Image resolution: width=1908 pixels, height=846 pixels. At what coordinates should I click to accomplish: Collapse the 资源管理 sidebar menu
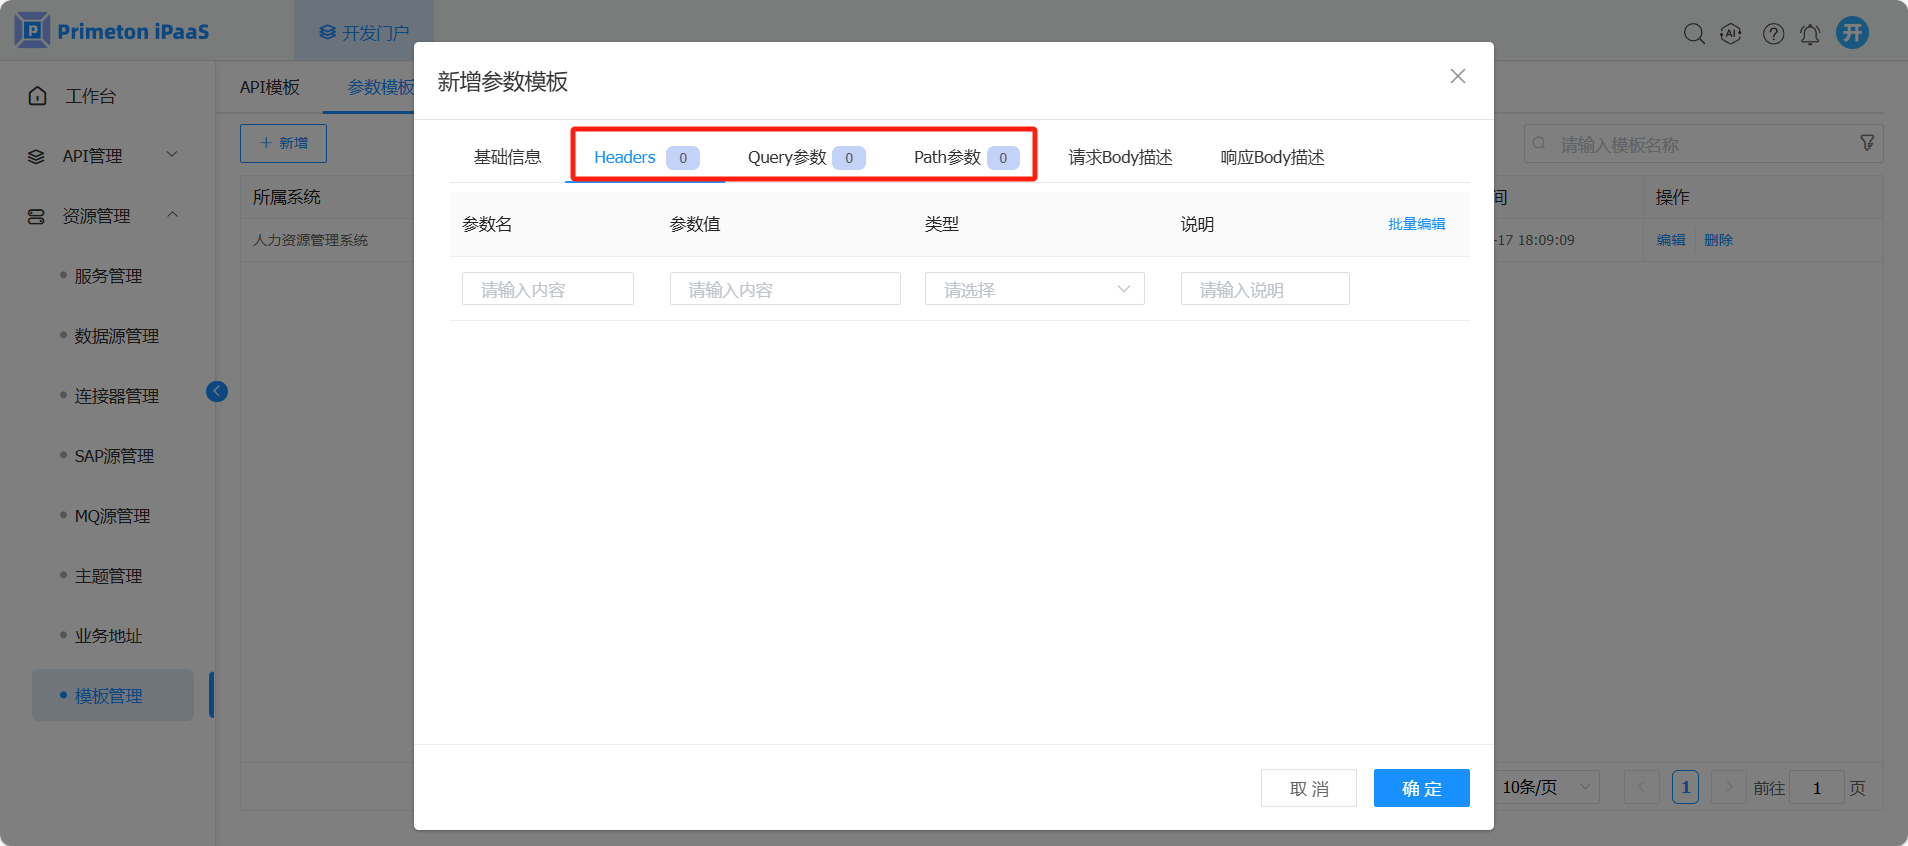pos(105,216)
